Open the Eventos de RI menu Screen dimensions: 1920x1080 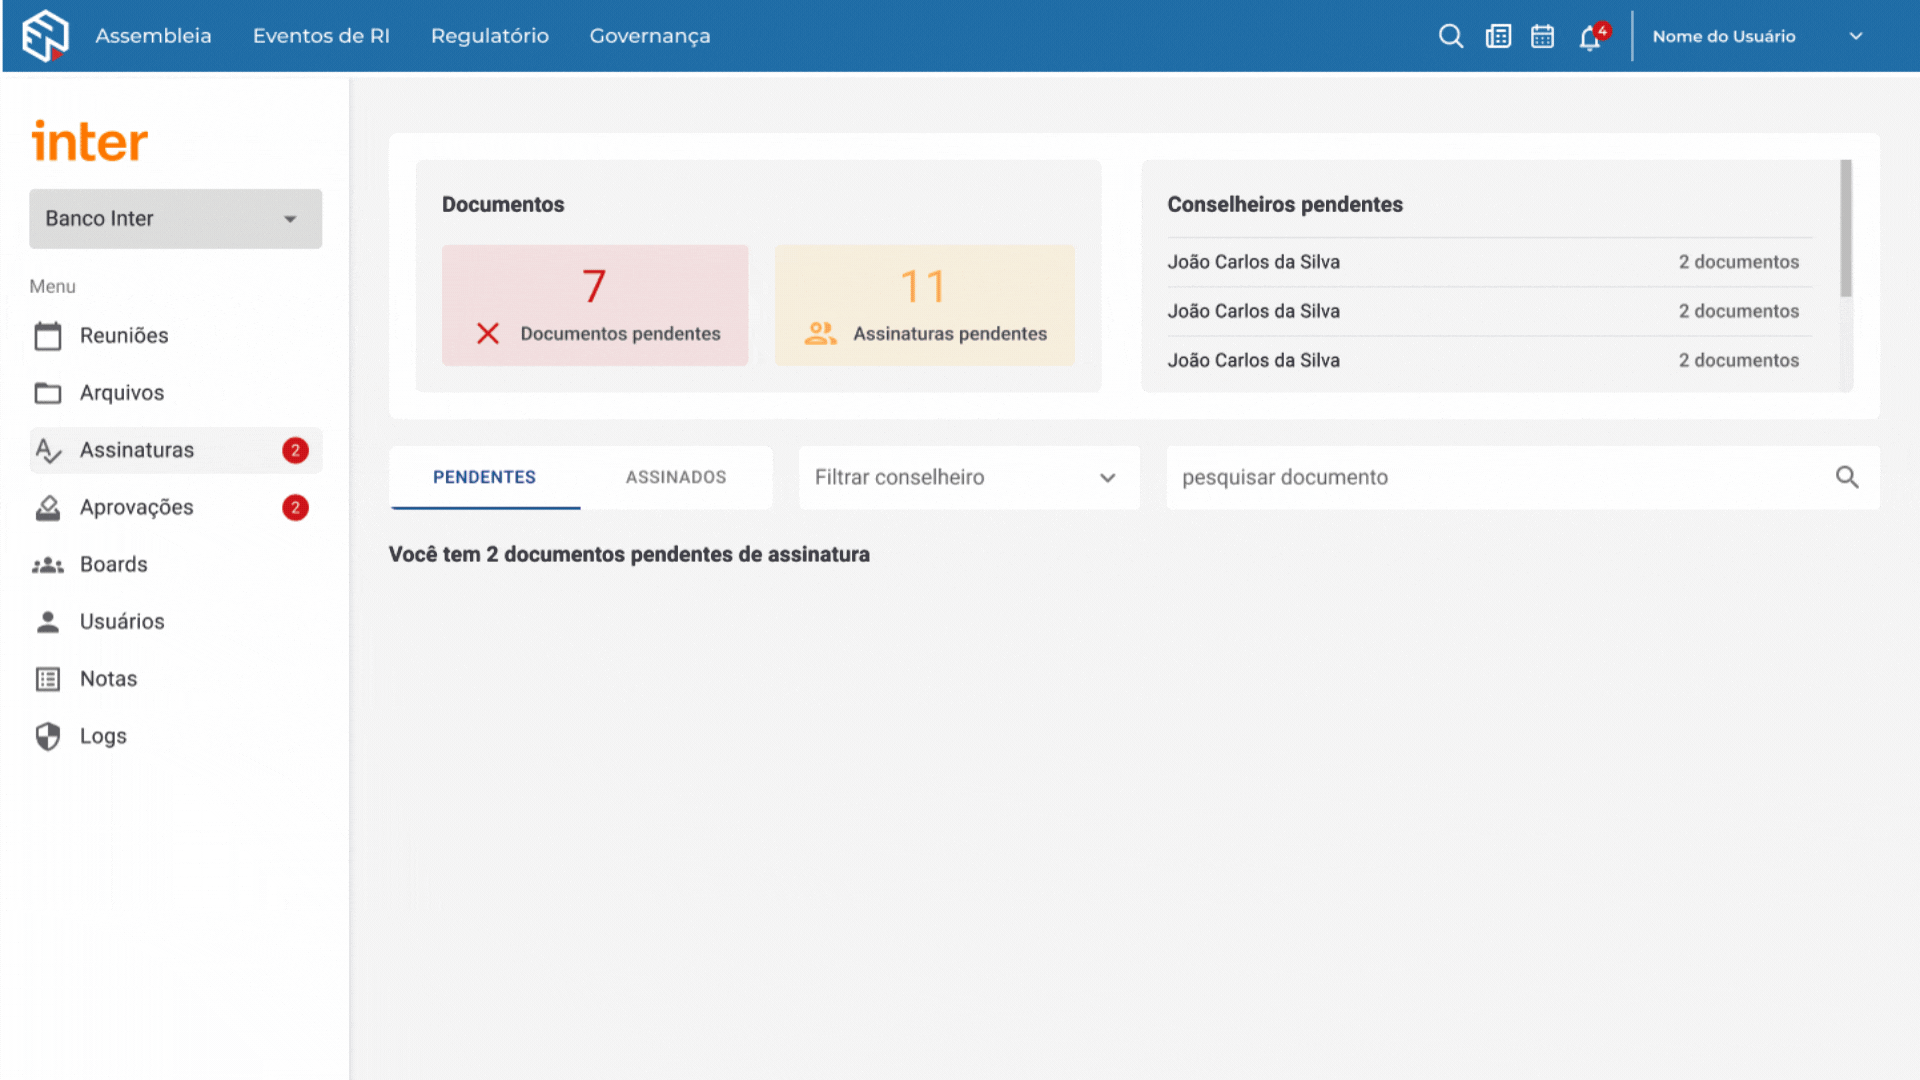click(321, 36)
